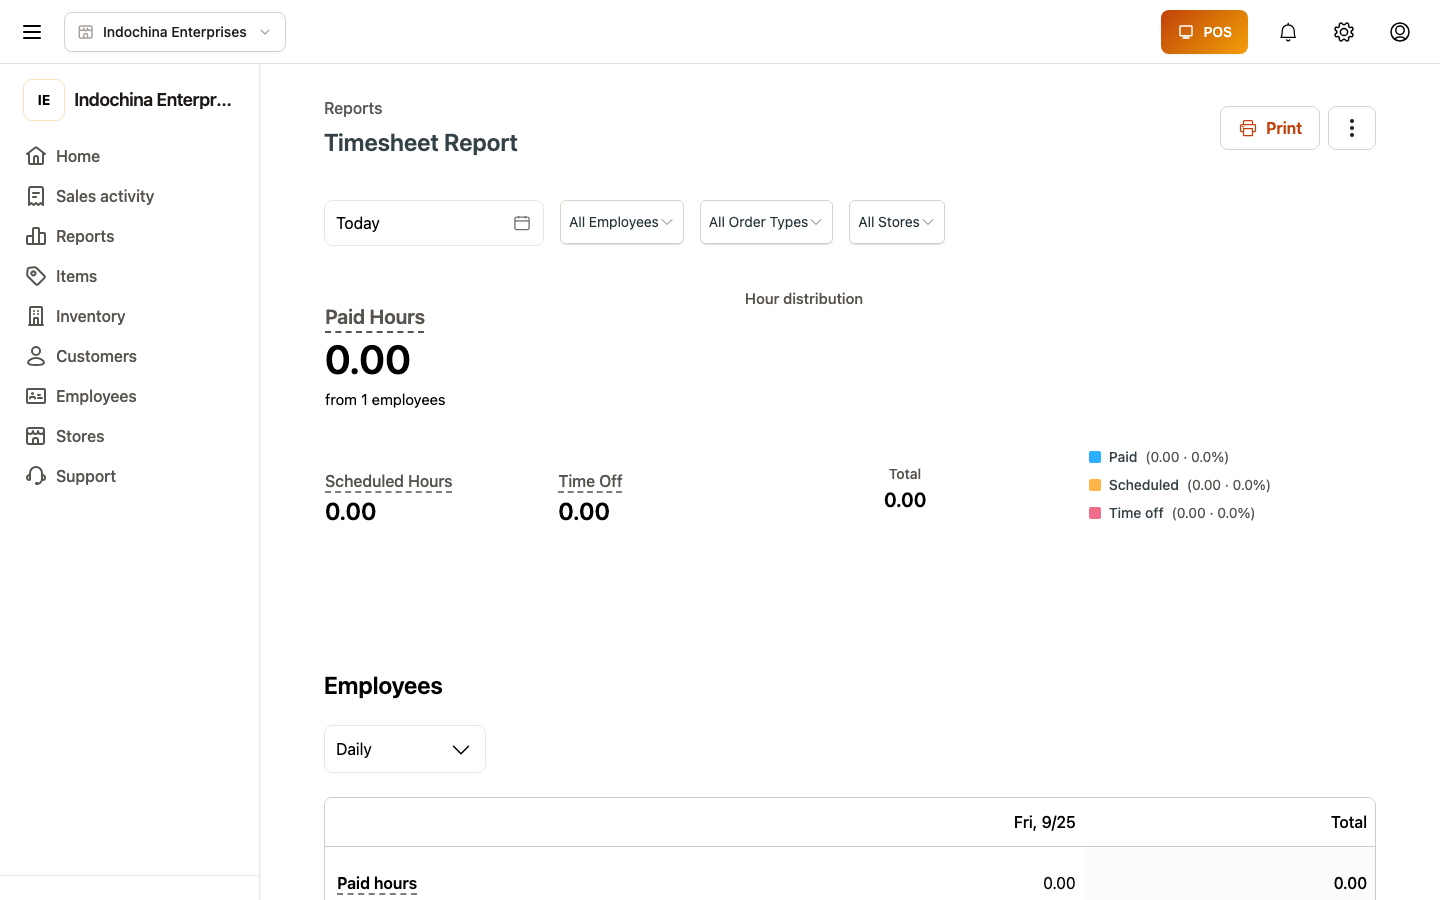Click the Total column header
Viewport: 1440px width, 900px height.
1348,822
